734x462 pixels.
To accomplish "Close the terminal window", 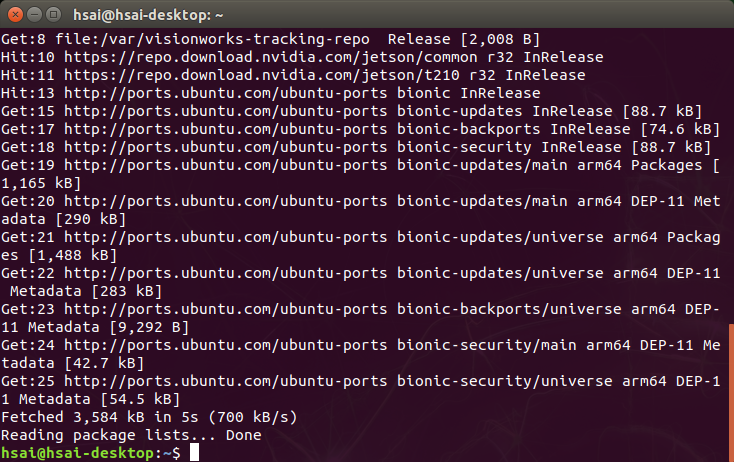I will click(15, 15).
